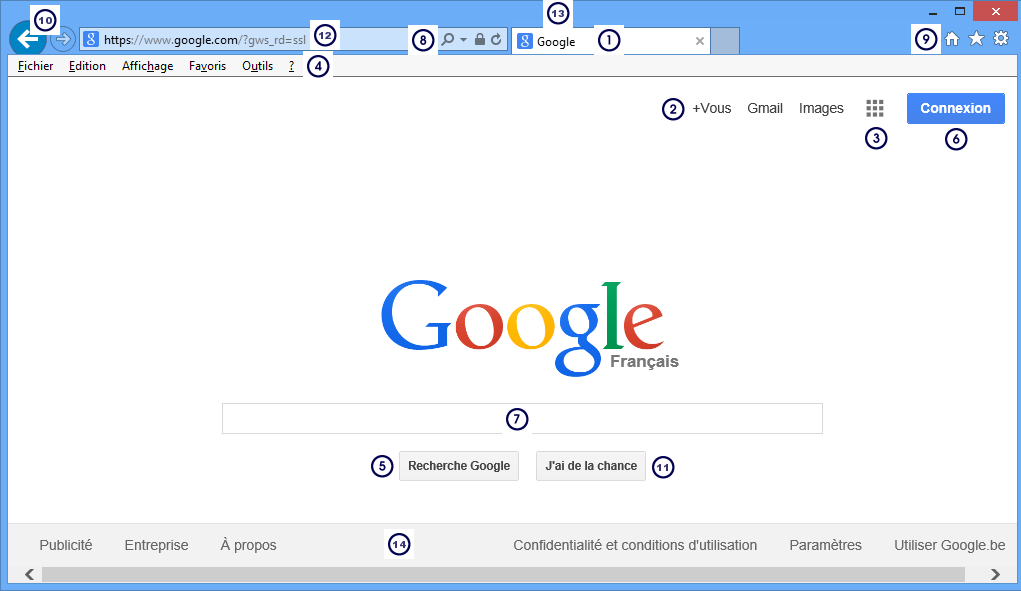Focus the Google search input box
Image resolution: width=1021 pixels, height=591 pixels.
(x=522, y=419)
